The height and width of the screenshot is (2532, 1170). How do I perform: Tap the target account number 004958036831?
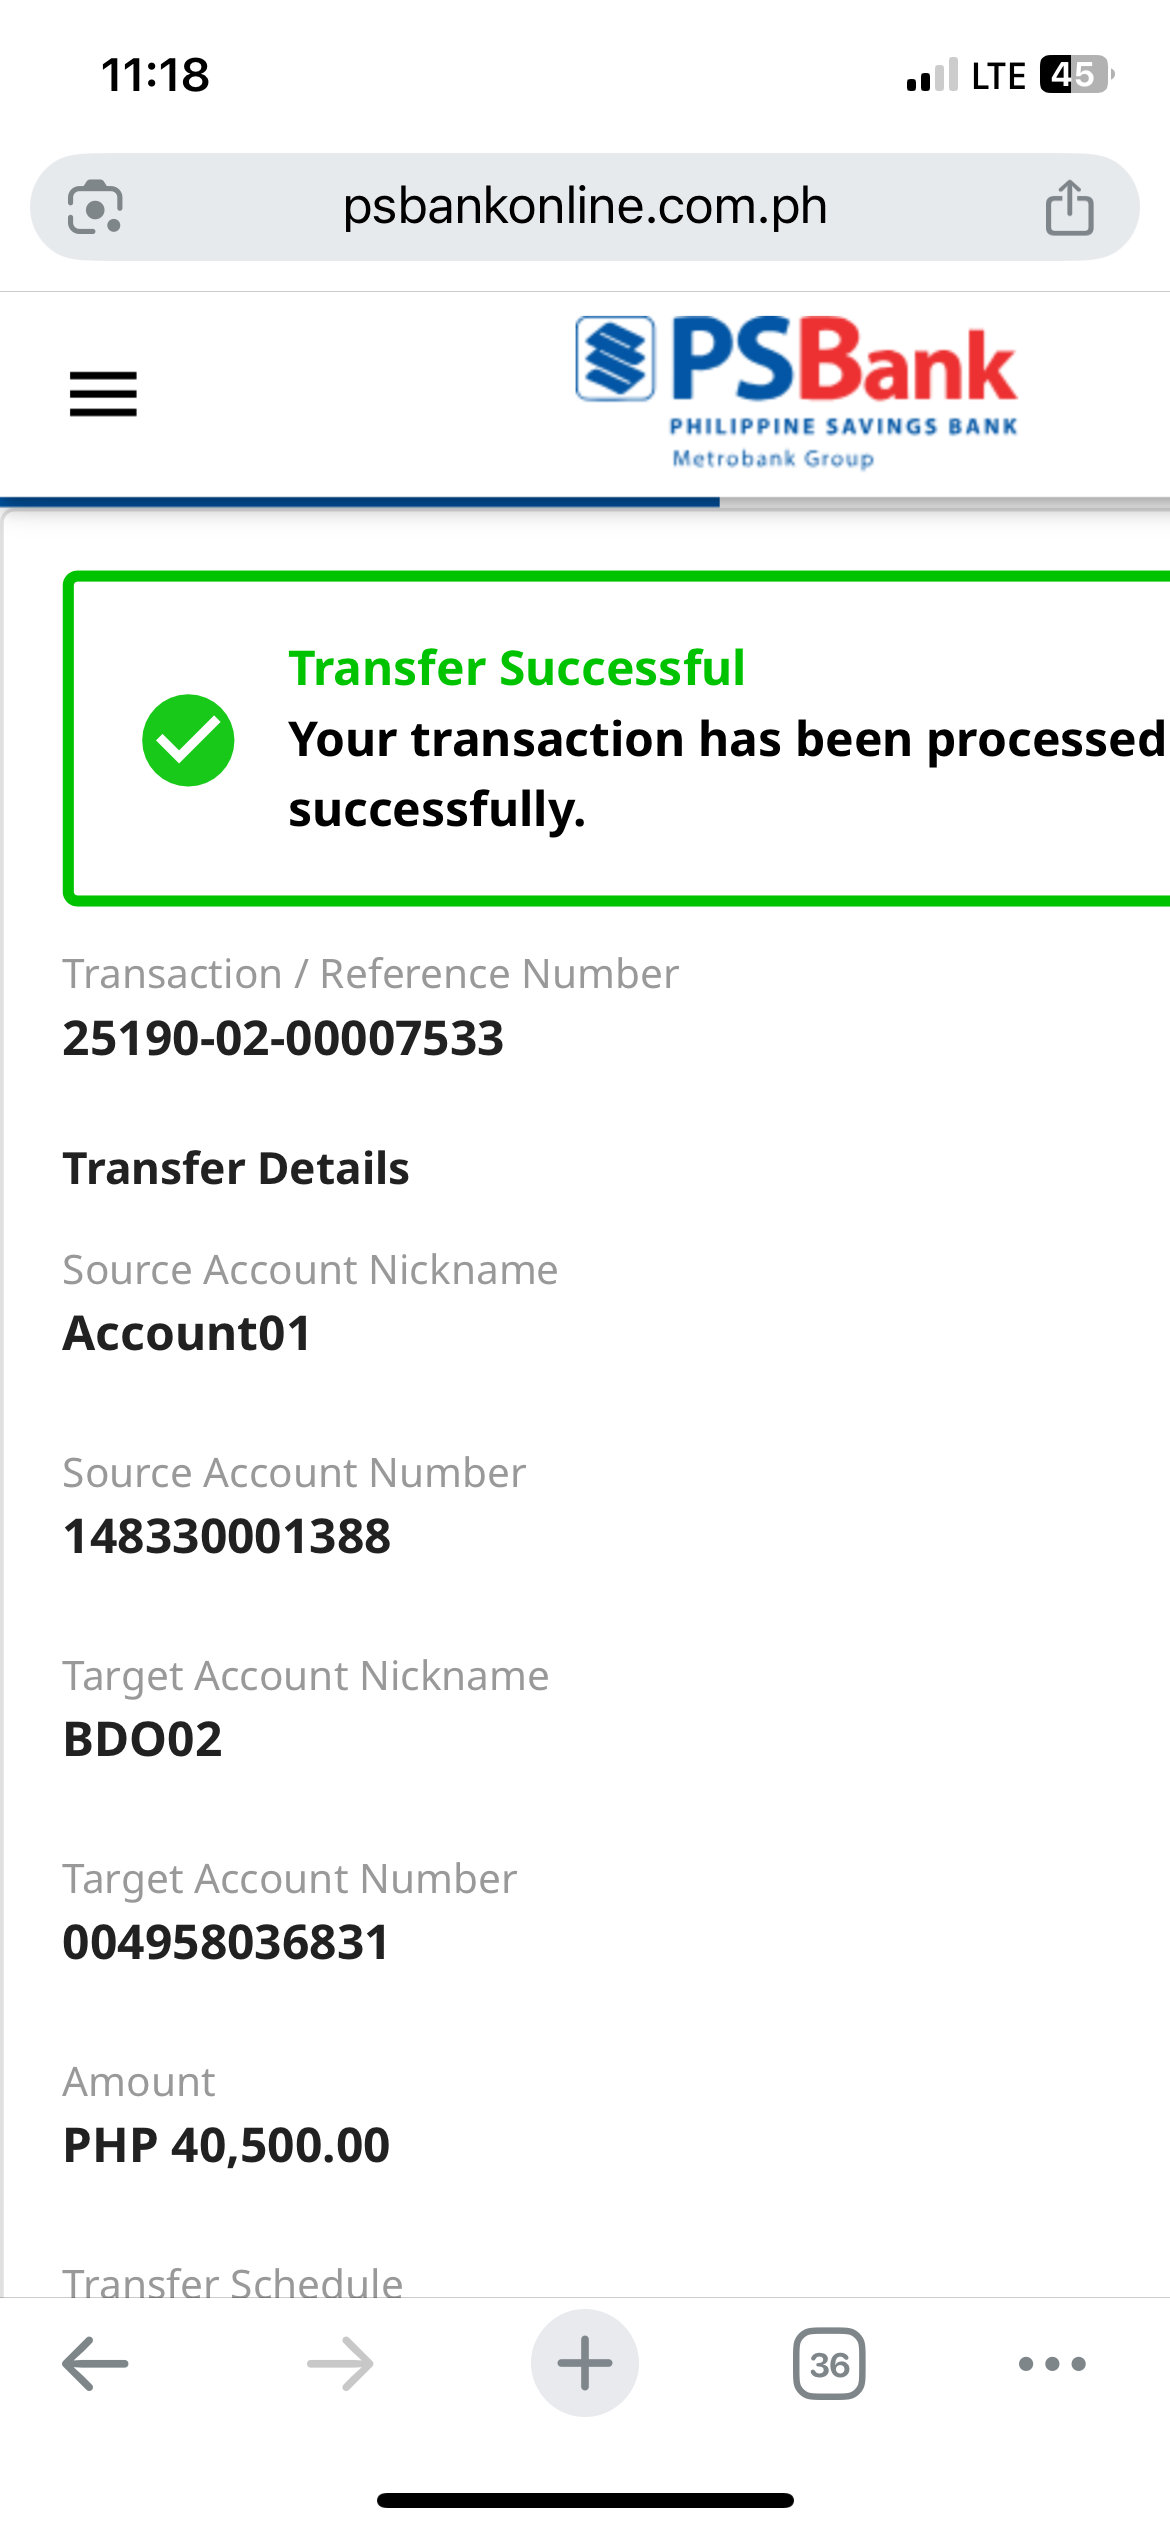pos(226,1942)
